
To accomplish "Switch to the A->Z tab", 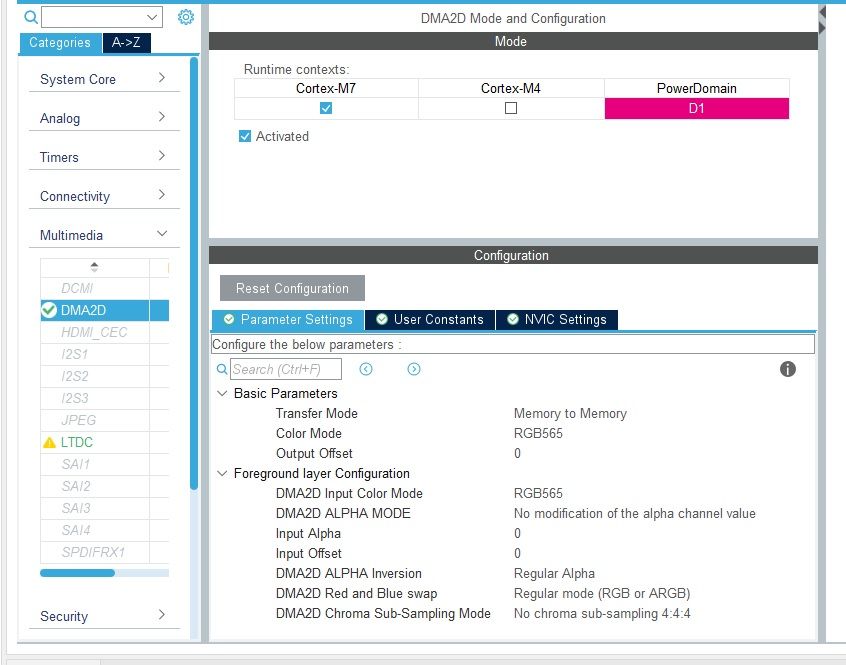I will 126,43.
